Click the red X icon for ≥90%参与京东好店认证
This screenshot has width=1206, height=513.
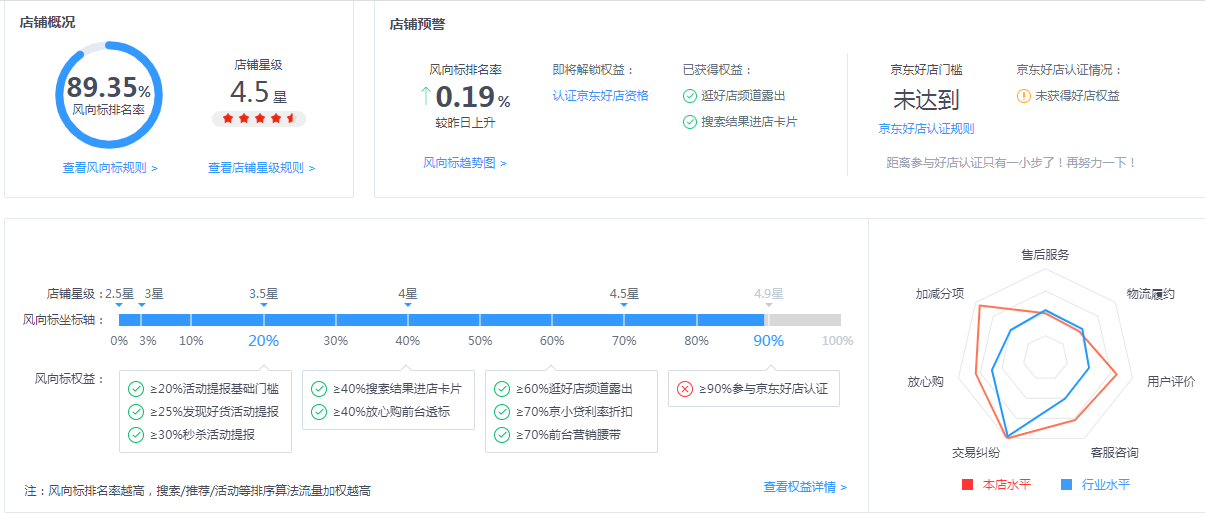[684, 389]
